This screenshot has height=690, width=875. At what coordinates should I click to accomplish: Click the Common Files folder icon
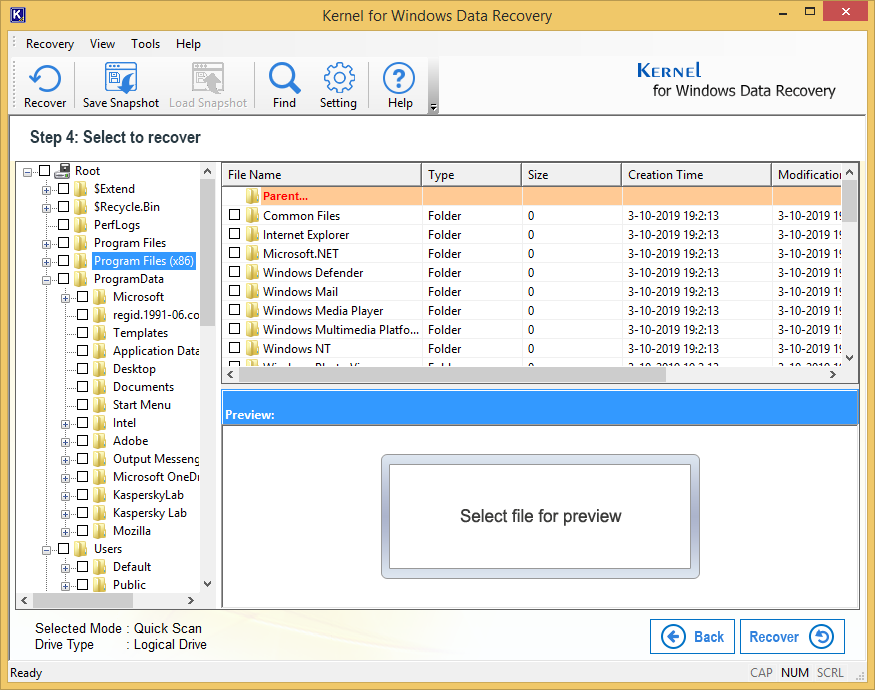pos(253,215)
